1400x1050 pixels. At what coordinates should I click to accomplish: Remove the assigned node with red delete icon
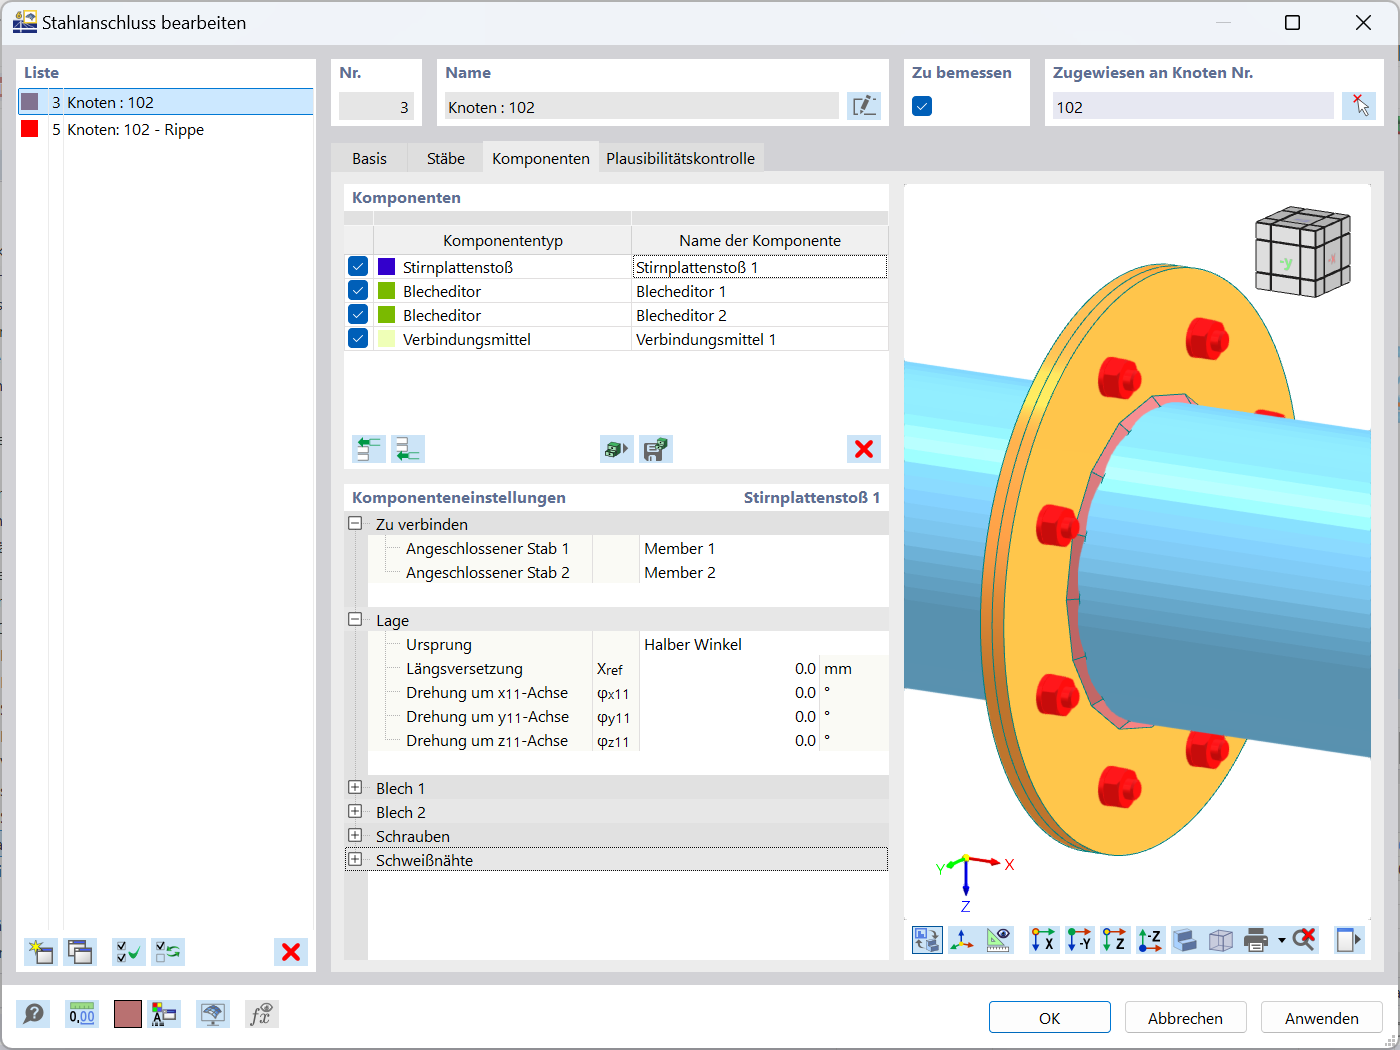(1358, 106)
